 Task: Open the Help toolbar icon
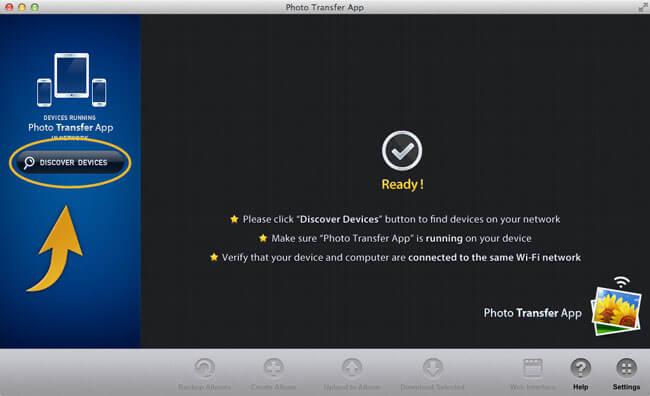[580, 367]
